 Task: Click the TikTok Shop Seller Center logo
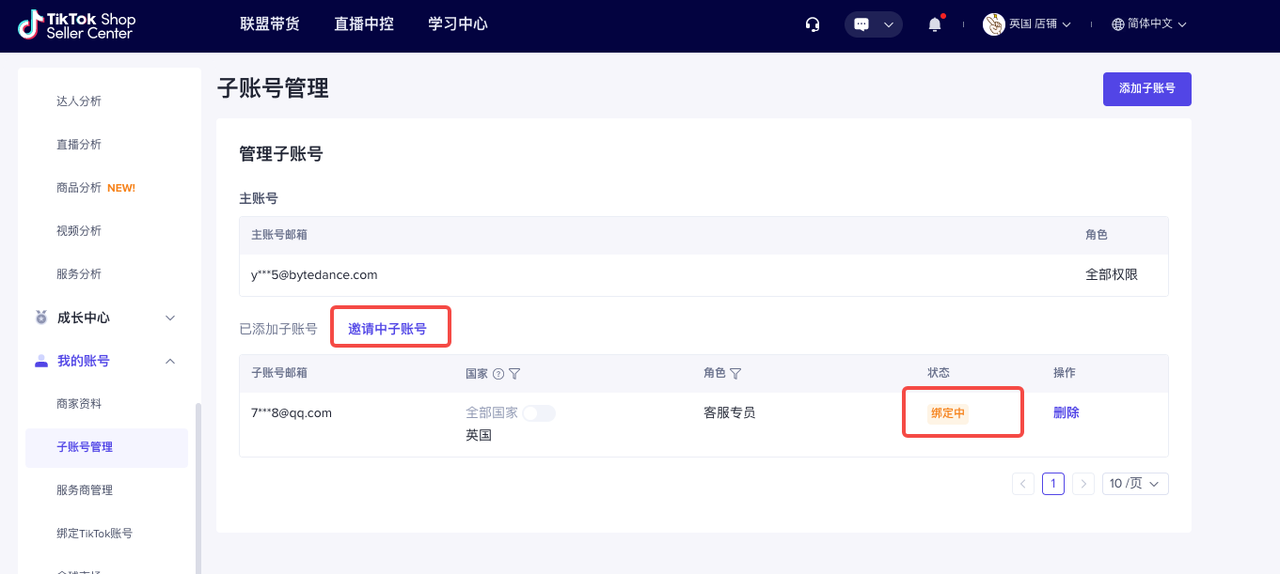tap(76, 25)
